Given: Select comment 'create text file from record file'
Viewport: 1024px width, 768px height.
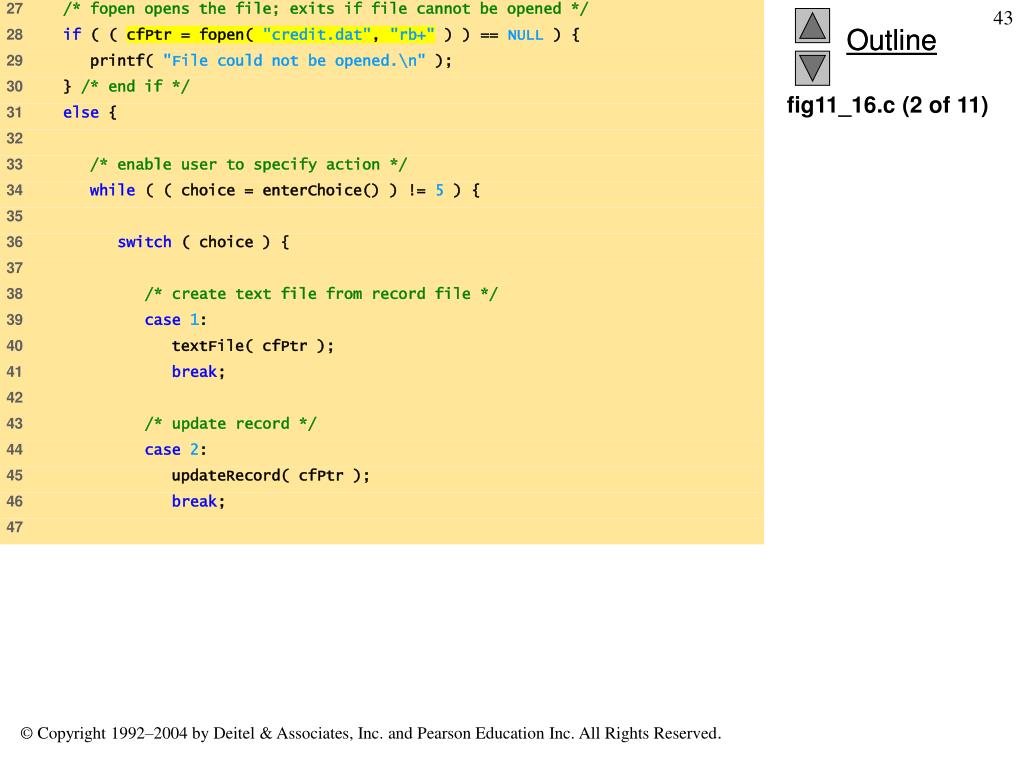Looking at the screenshot, I should pyautogui.click(x=321, y=294).
